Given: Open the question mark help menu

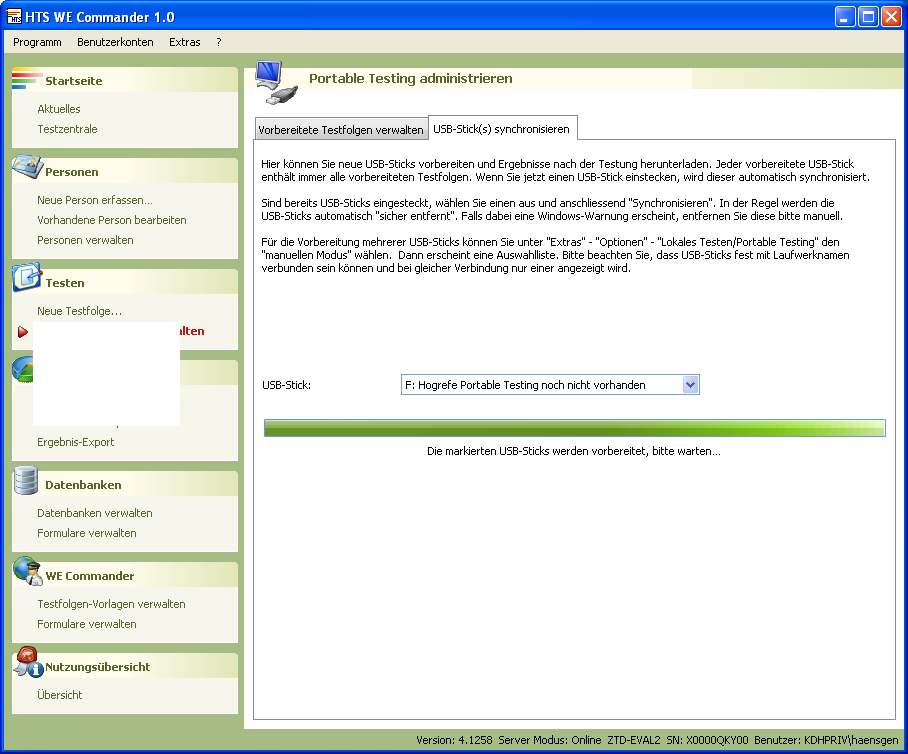Looking at the screenshot, I should [x=218, y=42].
